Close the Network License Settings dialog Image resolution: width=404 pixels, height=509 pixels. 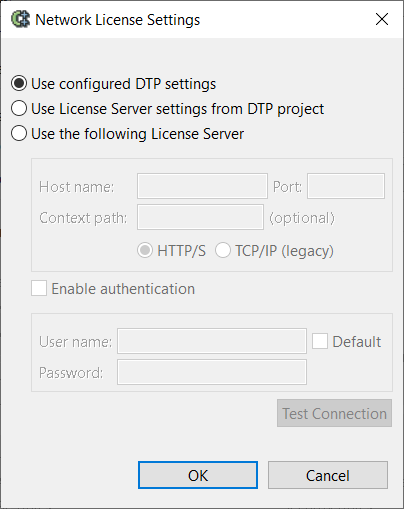(382, 19)
